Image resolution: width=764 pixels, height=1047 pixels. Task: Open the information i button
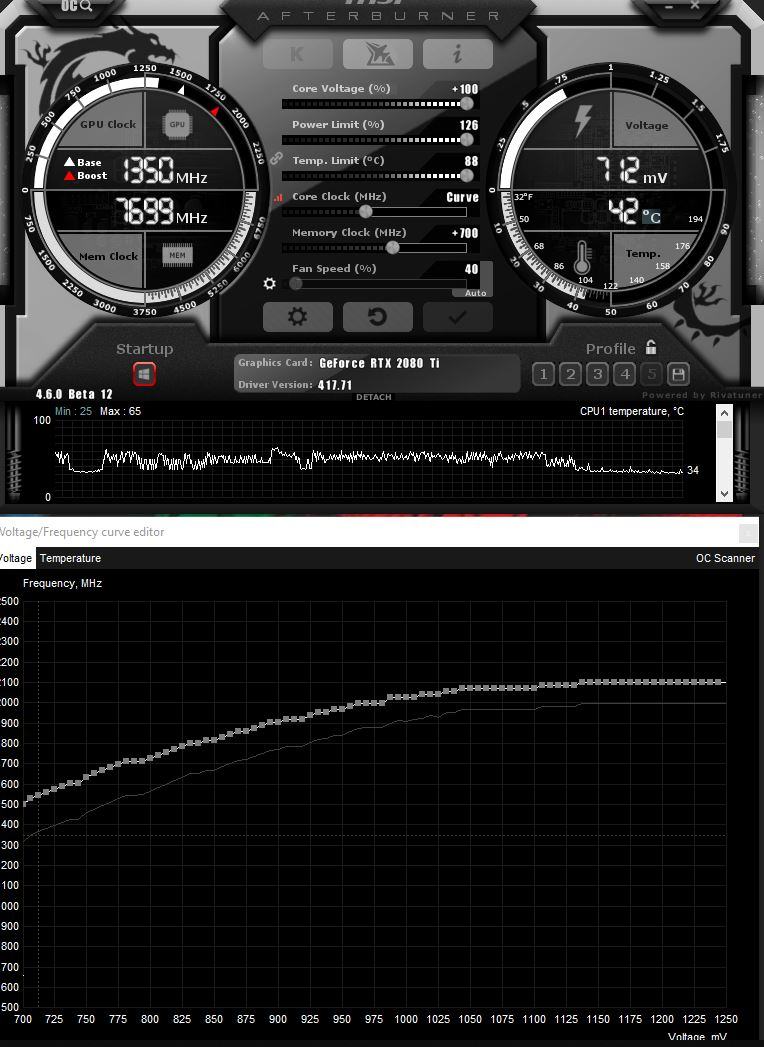click(x=457, y=54)
